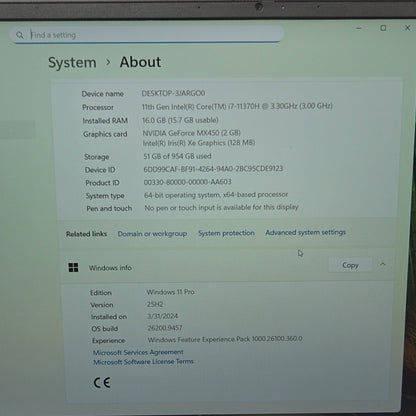Close the Settings window

[407, 28]
